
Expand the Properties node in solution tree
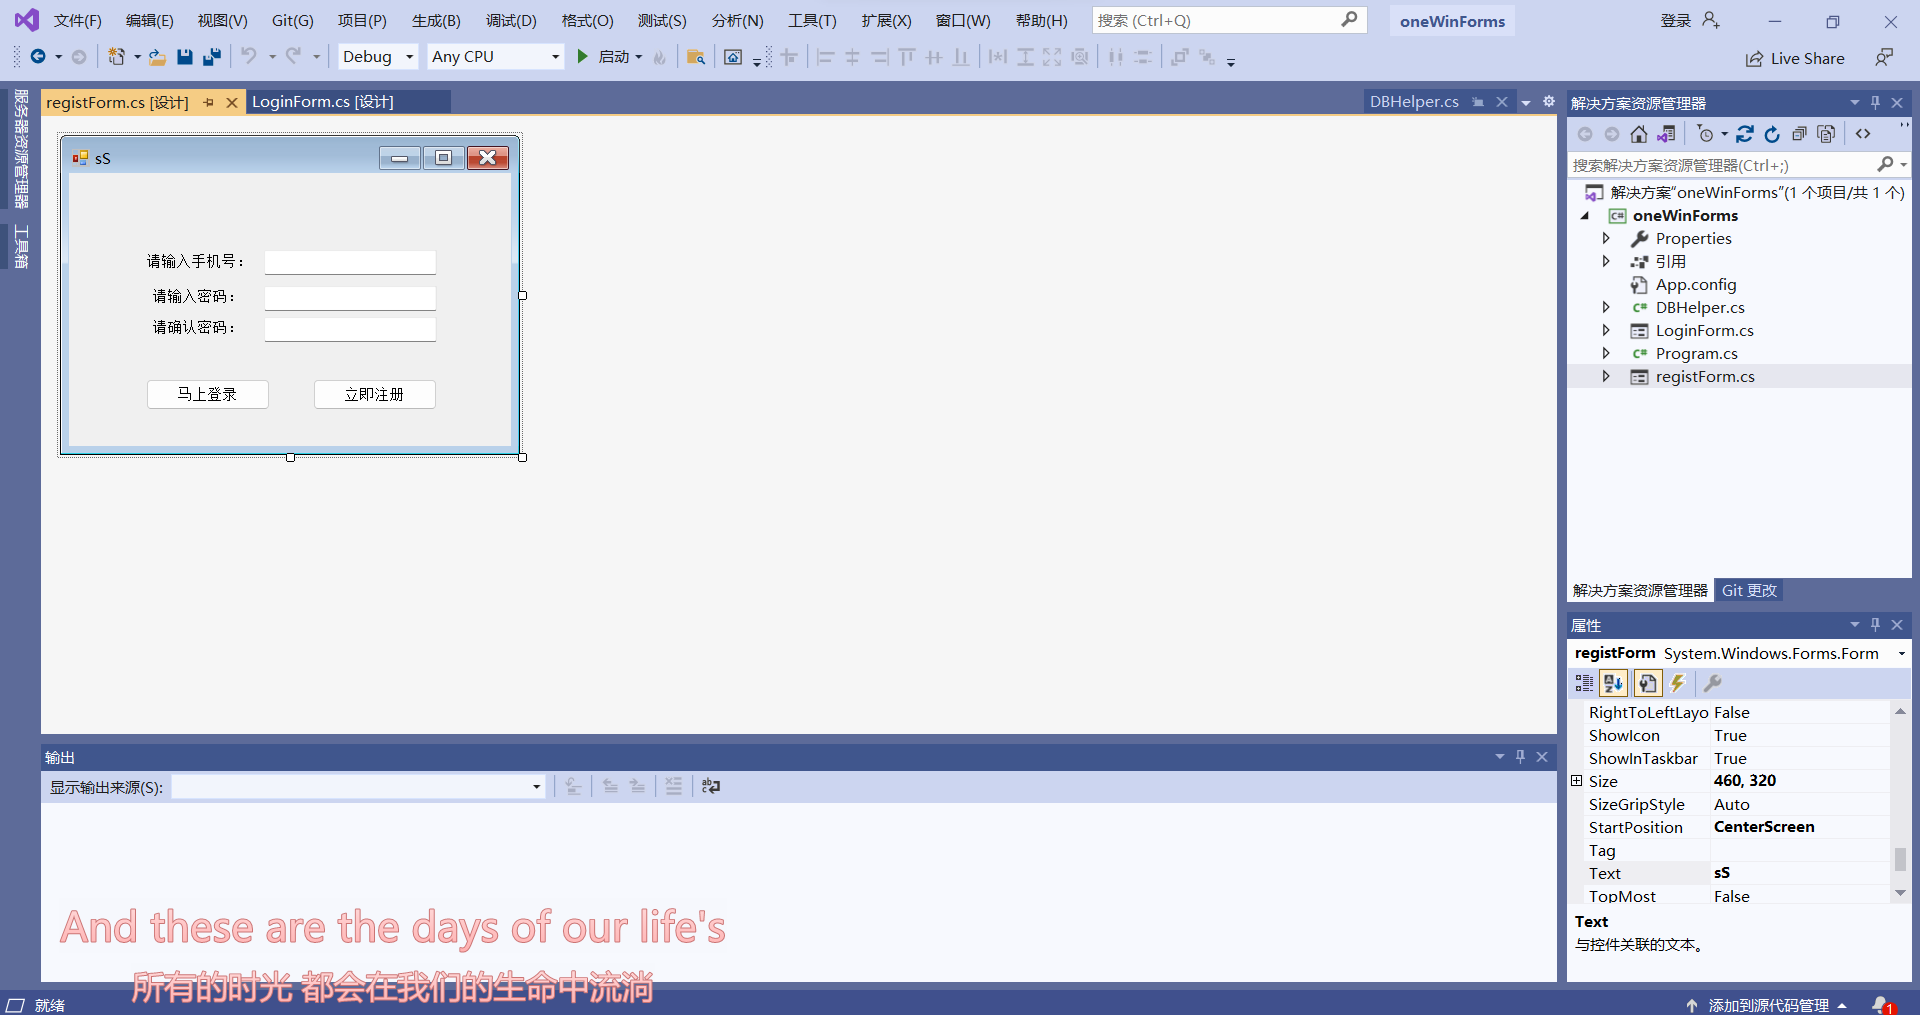pyautogui.click(x=1606, y=238)
